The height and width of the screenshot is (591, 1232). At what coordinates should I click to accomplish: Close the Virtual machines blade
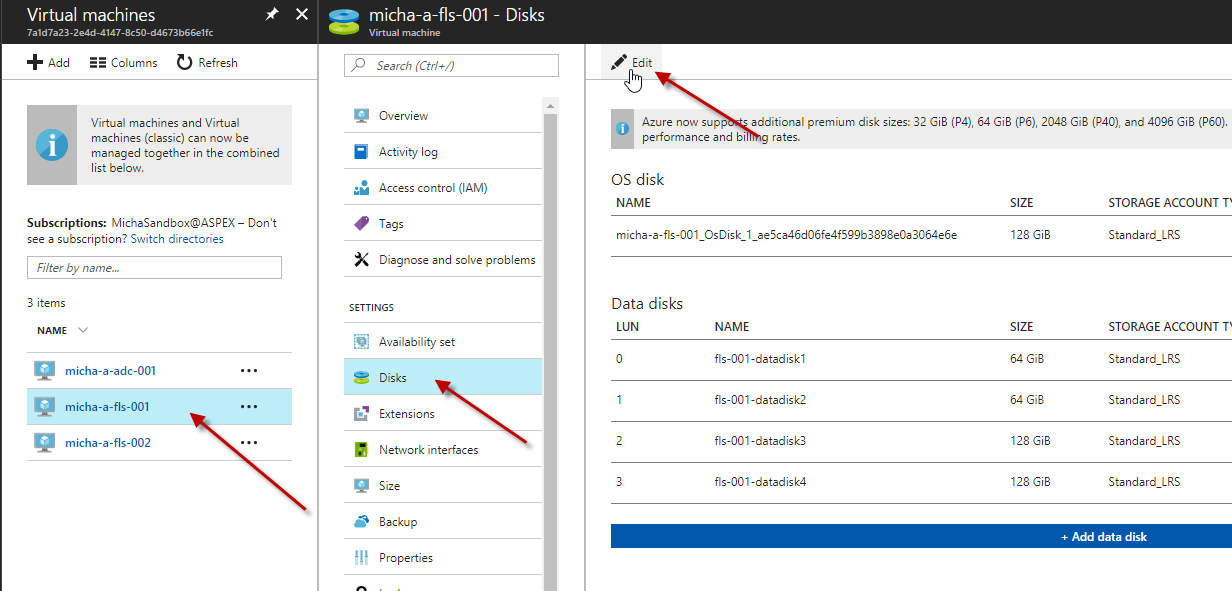[x=303, y=15]
